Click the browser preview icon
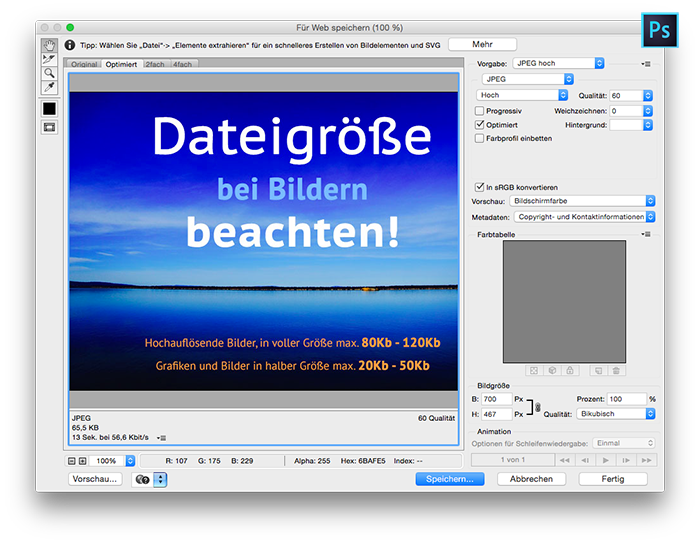Viewport: 700px width, 543px height. pos(142,480)
